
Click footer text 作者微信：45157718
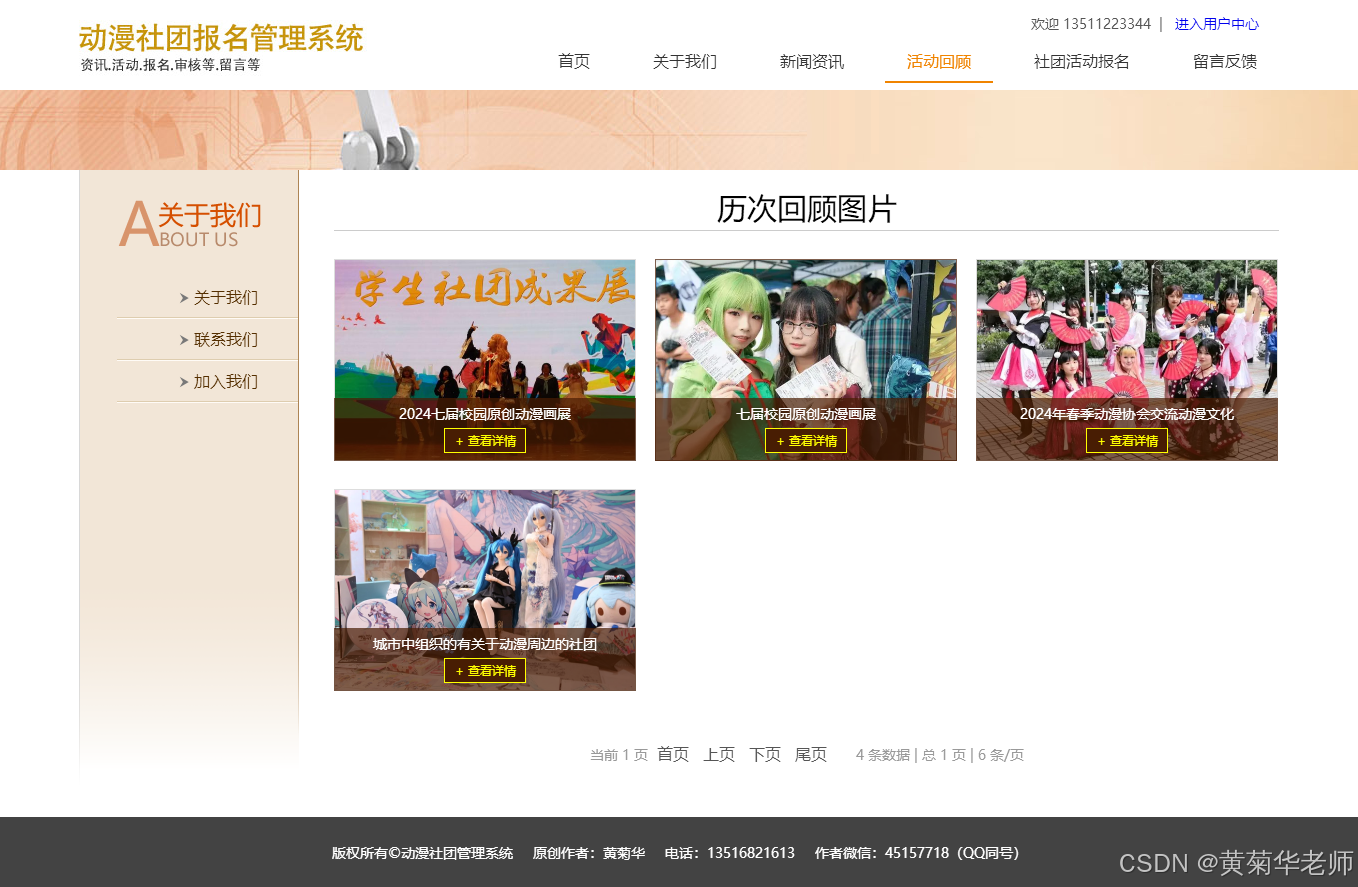pyautogui.click(x=880, y=853)
